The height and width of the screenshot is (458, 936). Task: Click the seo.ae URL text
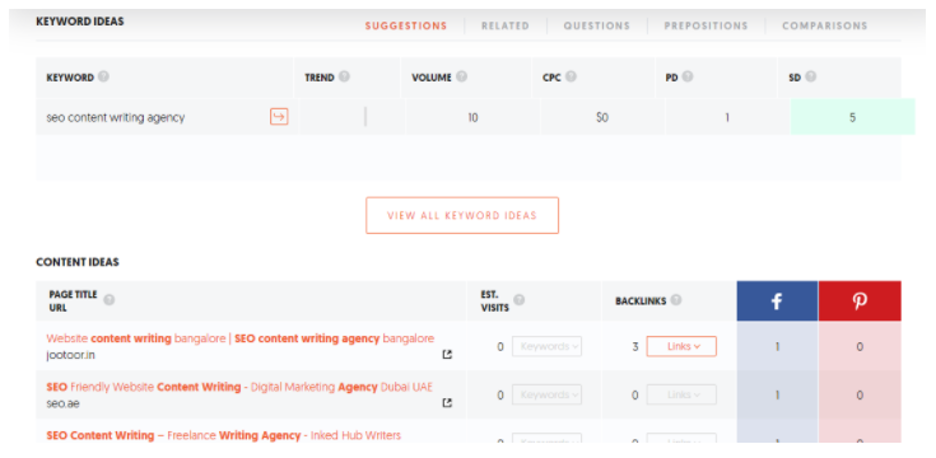[63, 404]
